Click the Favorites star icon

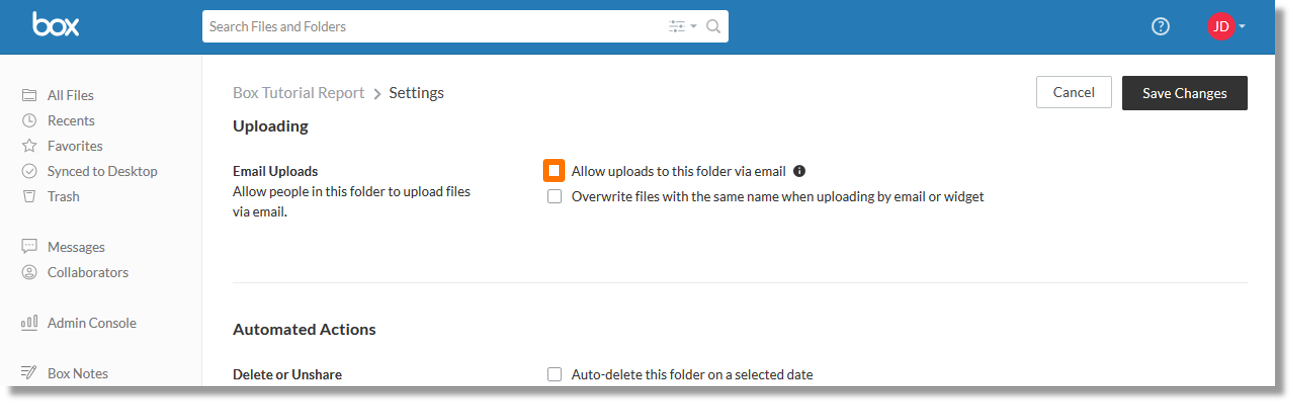pos(29,146)
